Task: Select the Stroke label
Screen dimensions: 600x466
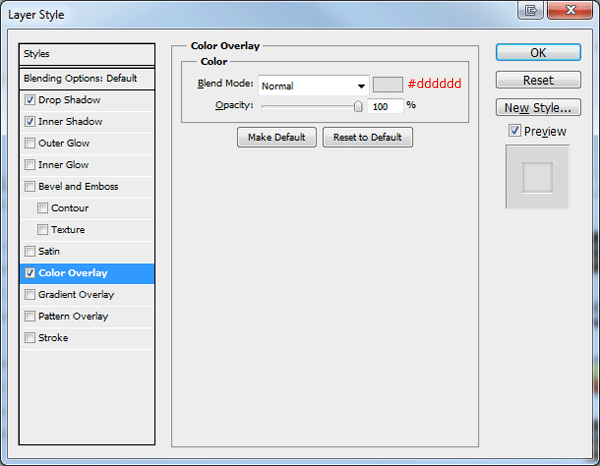Action: 53,338
